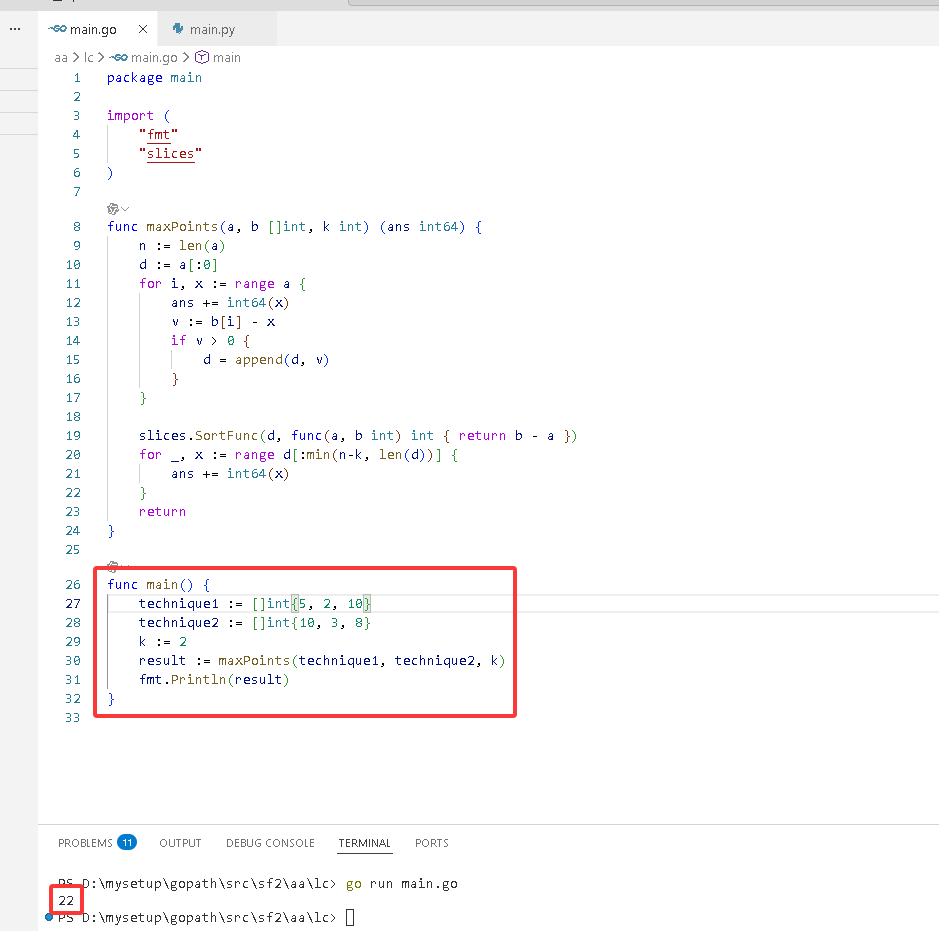The image size is (939, 931).
Task: Click the problems count badge 11
Action: click(x=127, y=842)
